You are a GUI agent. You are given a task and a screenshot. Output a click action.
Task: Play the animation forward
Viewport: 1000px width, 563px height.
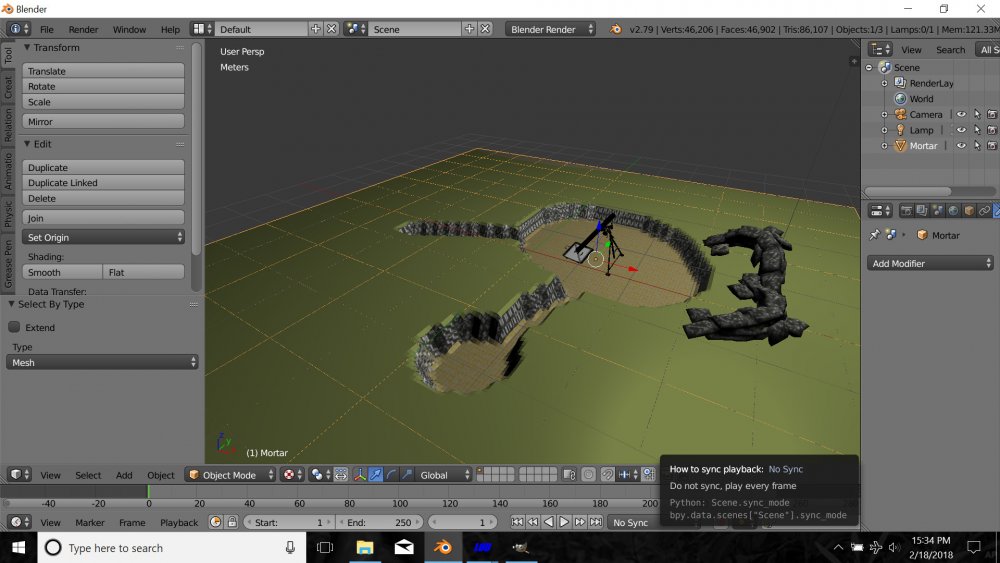564,522
